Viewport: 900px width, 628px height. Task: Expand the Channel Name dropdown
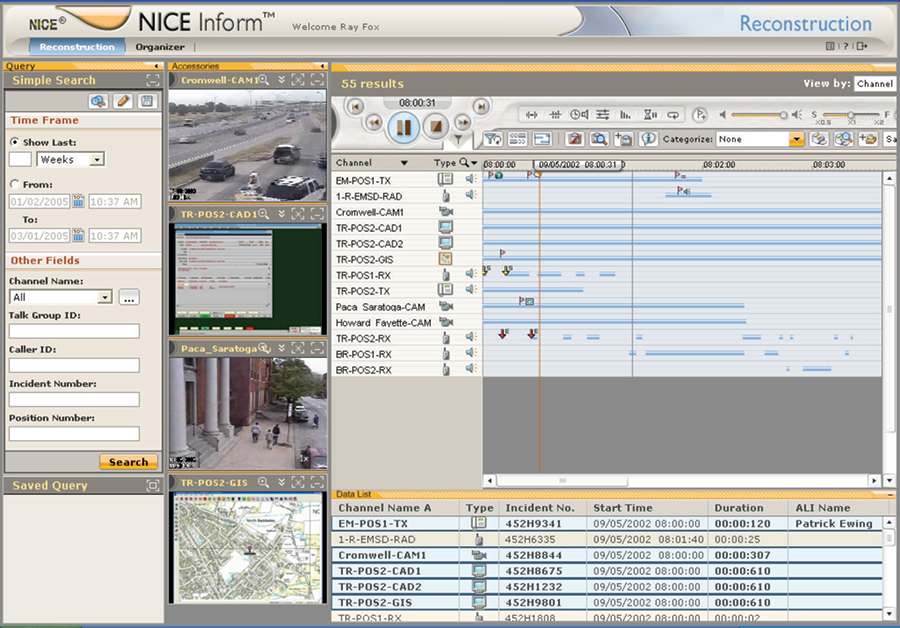pyautogui.click(x=105, y=297)
